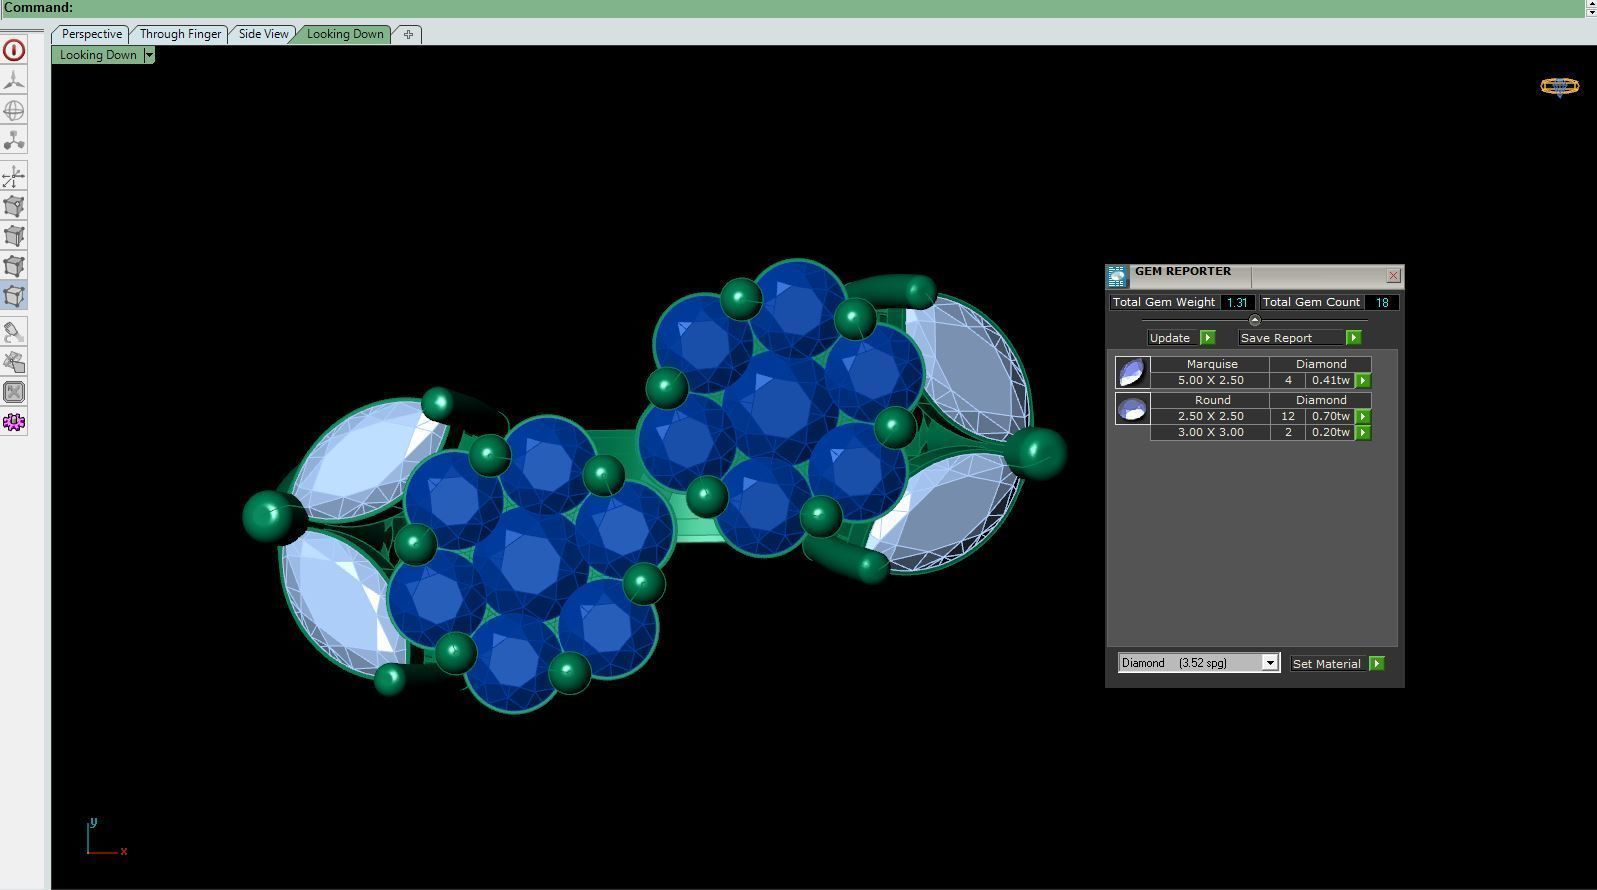Select the three-blade propeller icon in left toolbar
The image size is (1597, 890).
(x=14, y=80)
